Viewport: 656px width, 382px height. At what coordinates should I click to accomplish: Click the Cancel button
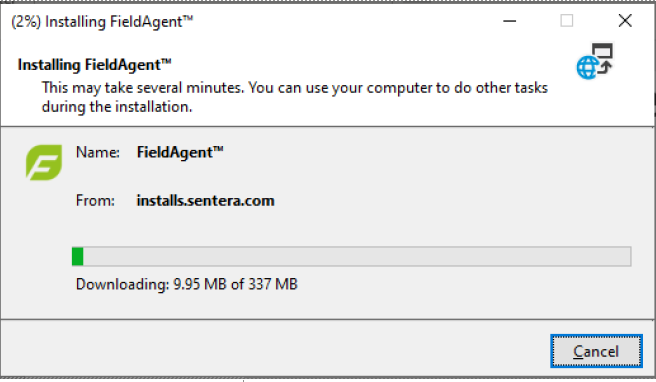pos(596,351)
